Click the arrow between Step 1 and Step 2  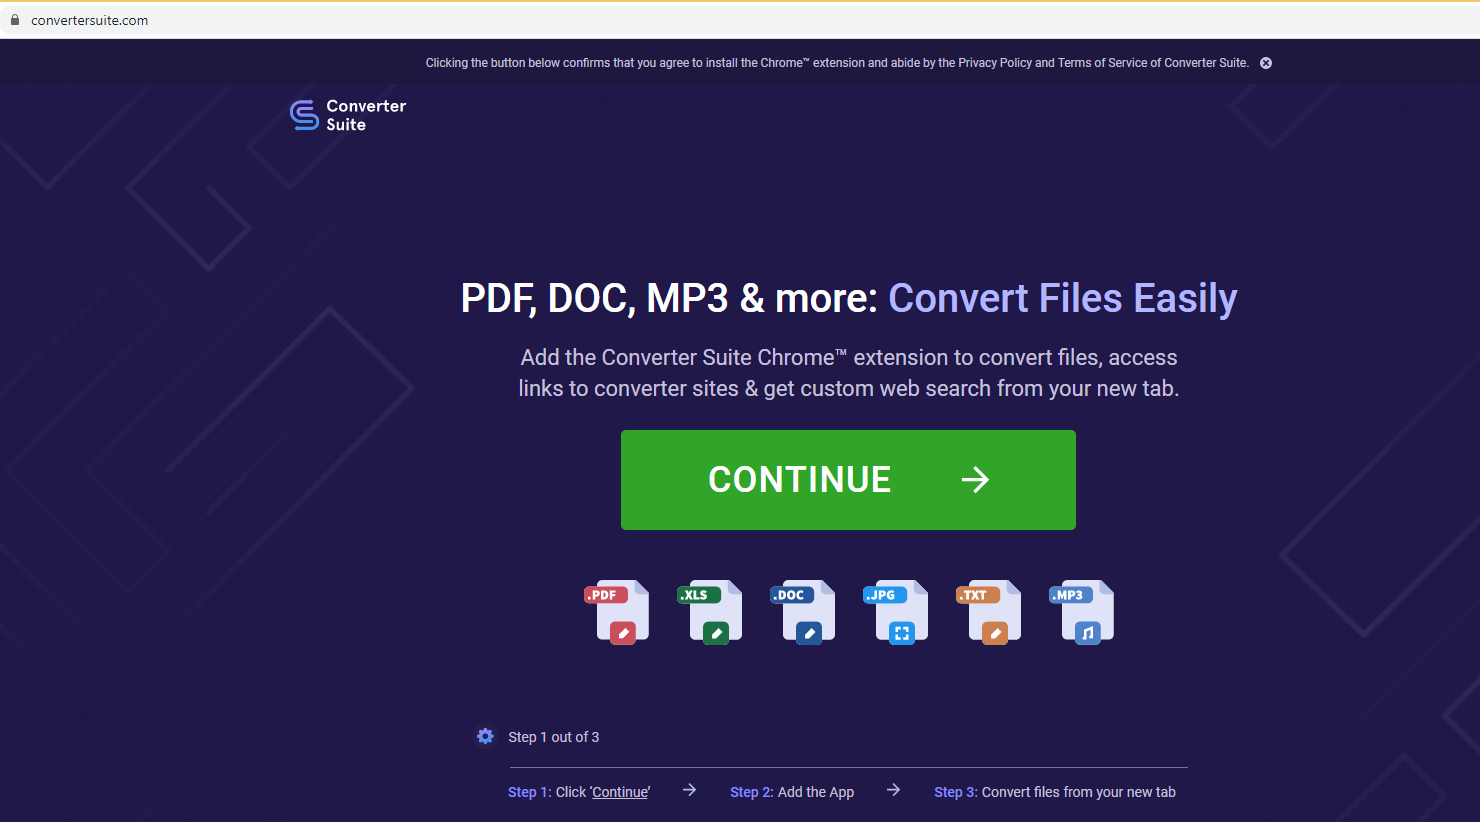point(689,790)
